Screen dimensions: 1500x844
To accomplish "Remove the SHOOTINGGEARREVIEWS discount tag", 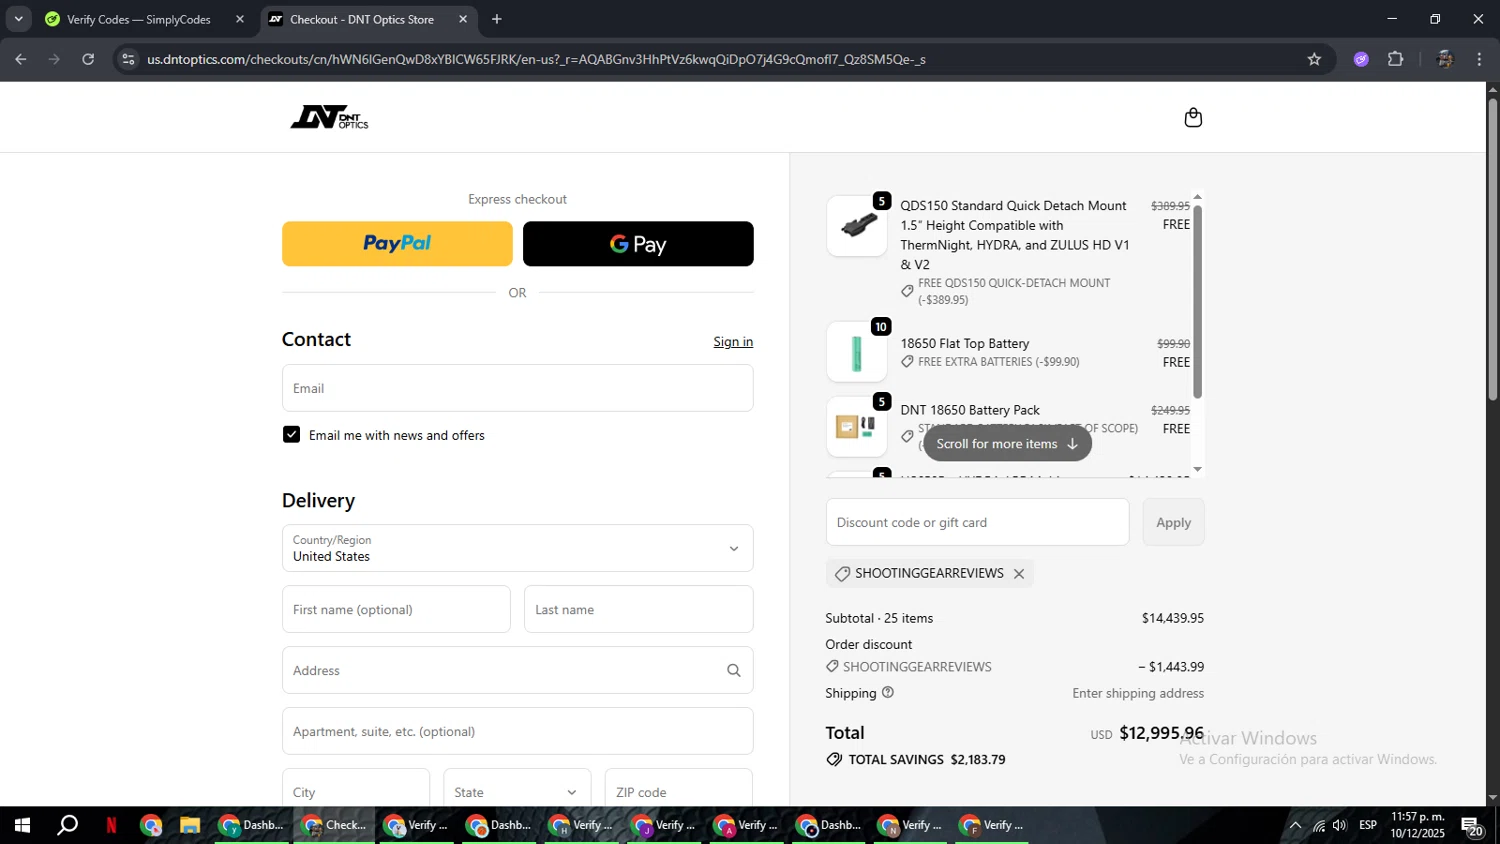I will pos(1019,574).
